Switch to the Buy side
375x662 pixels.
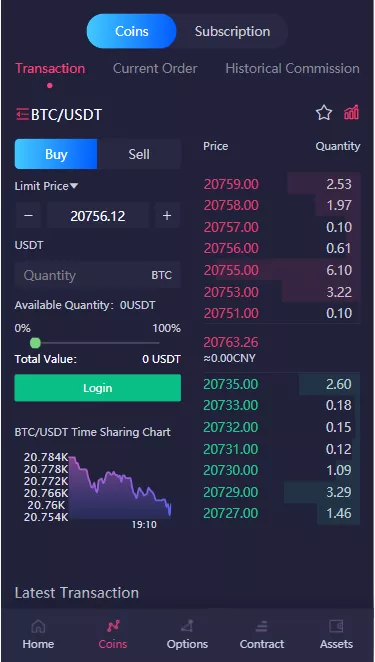[x=56, y=154]
